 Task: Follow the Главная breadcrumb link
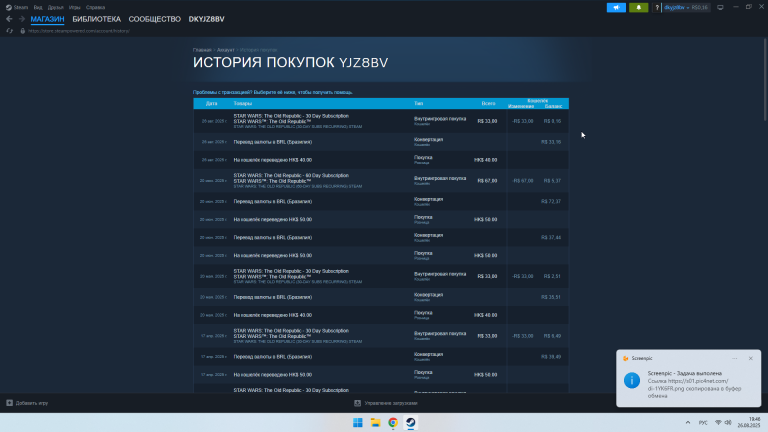pyautogui.click(x=202, y=50)
